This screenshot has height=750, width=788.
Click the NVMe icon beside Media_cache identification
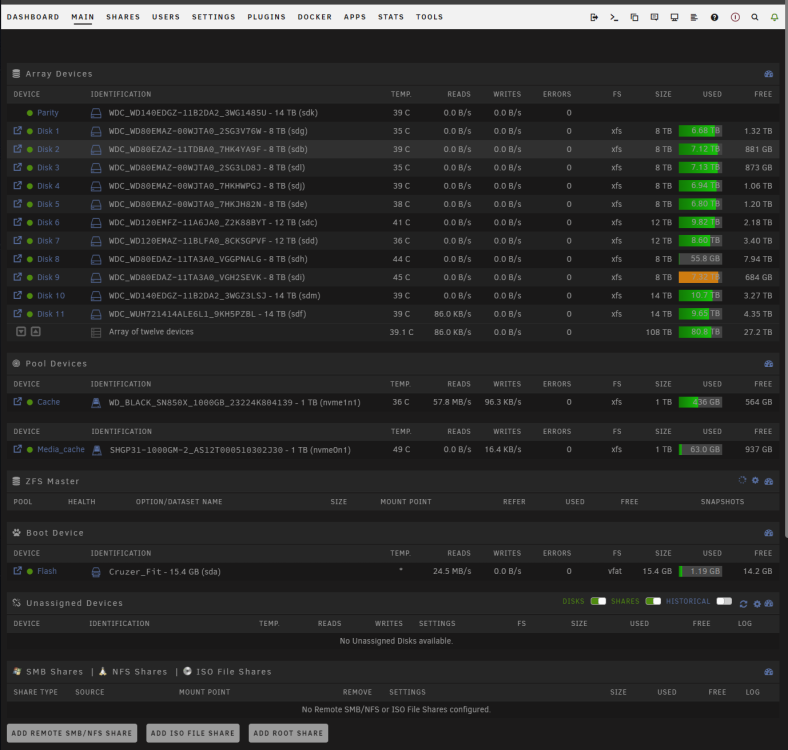click(x=96, y=450)
